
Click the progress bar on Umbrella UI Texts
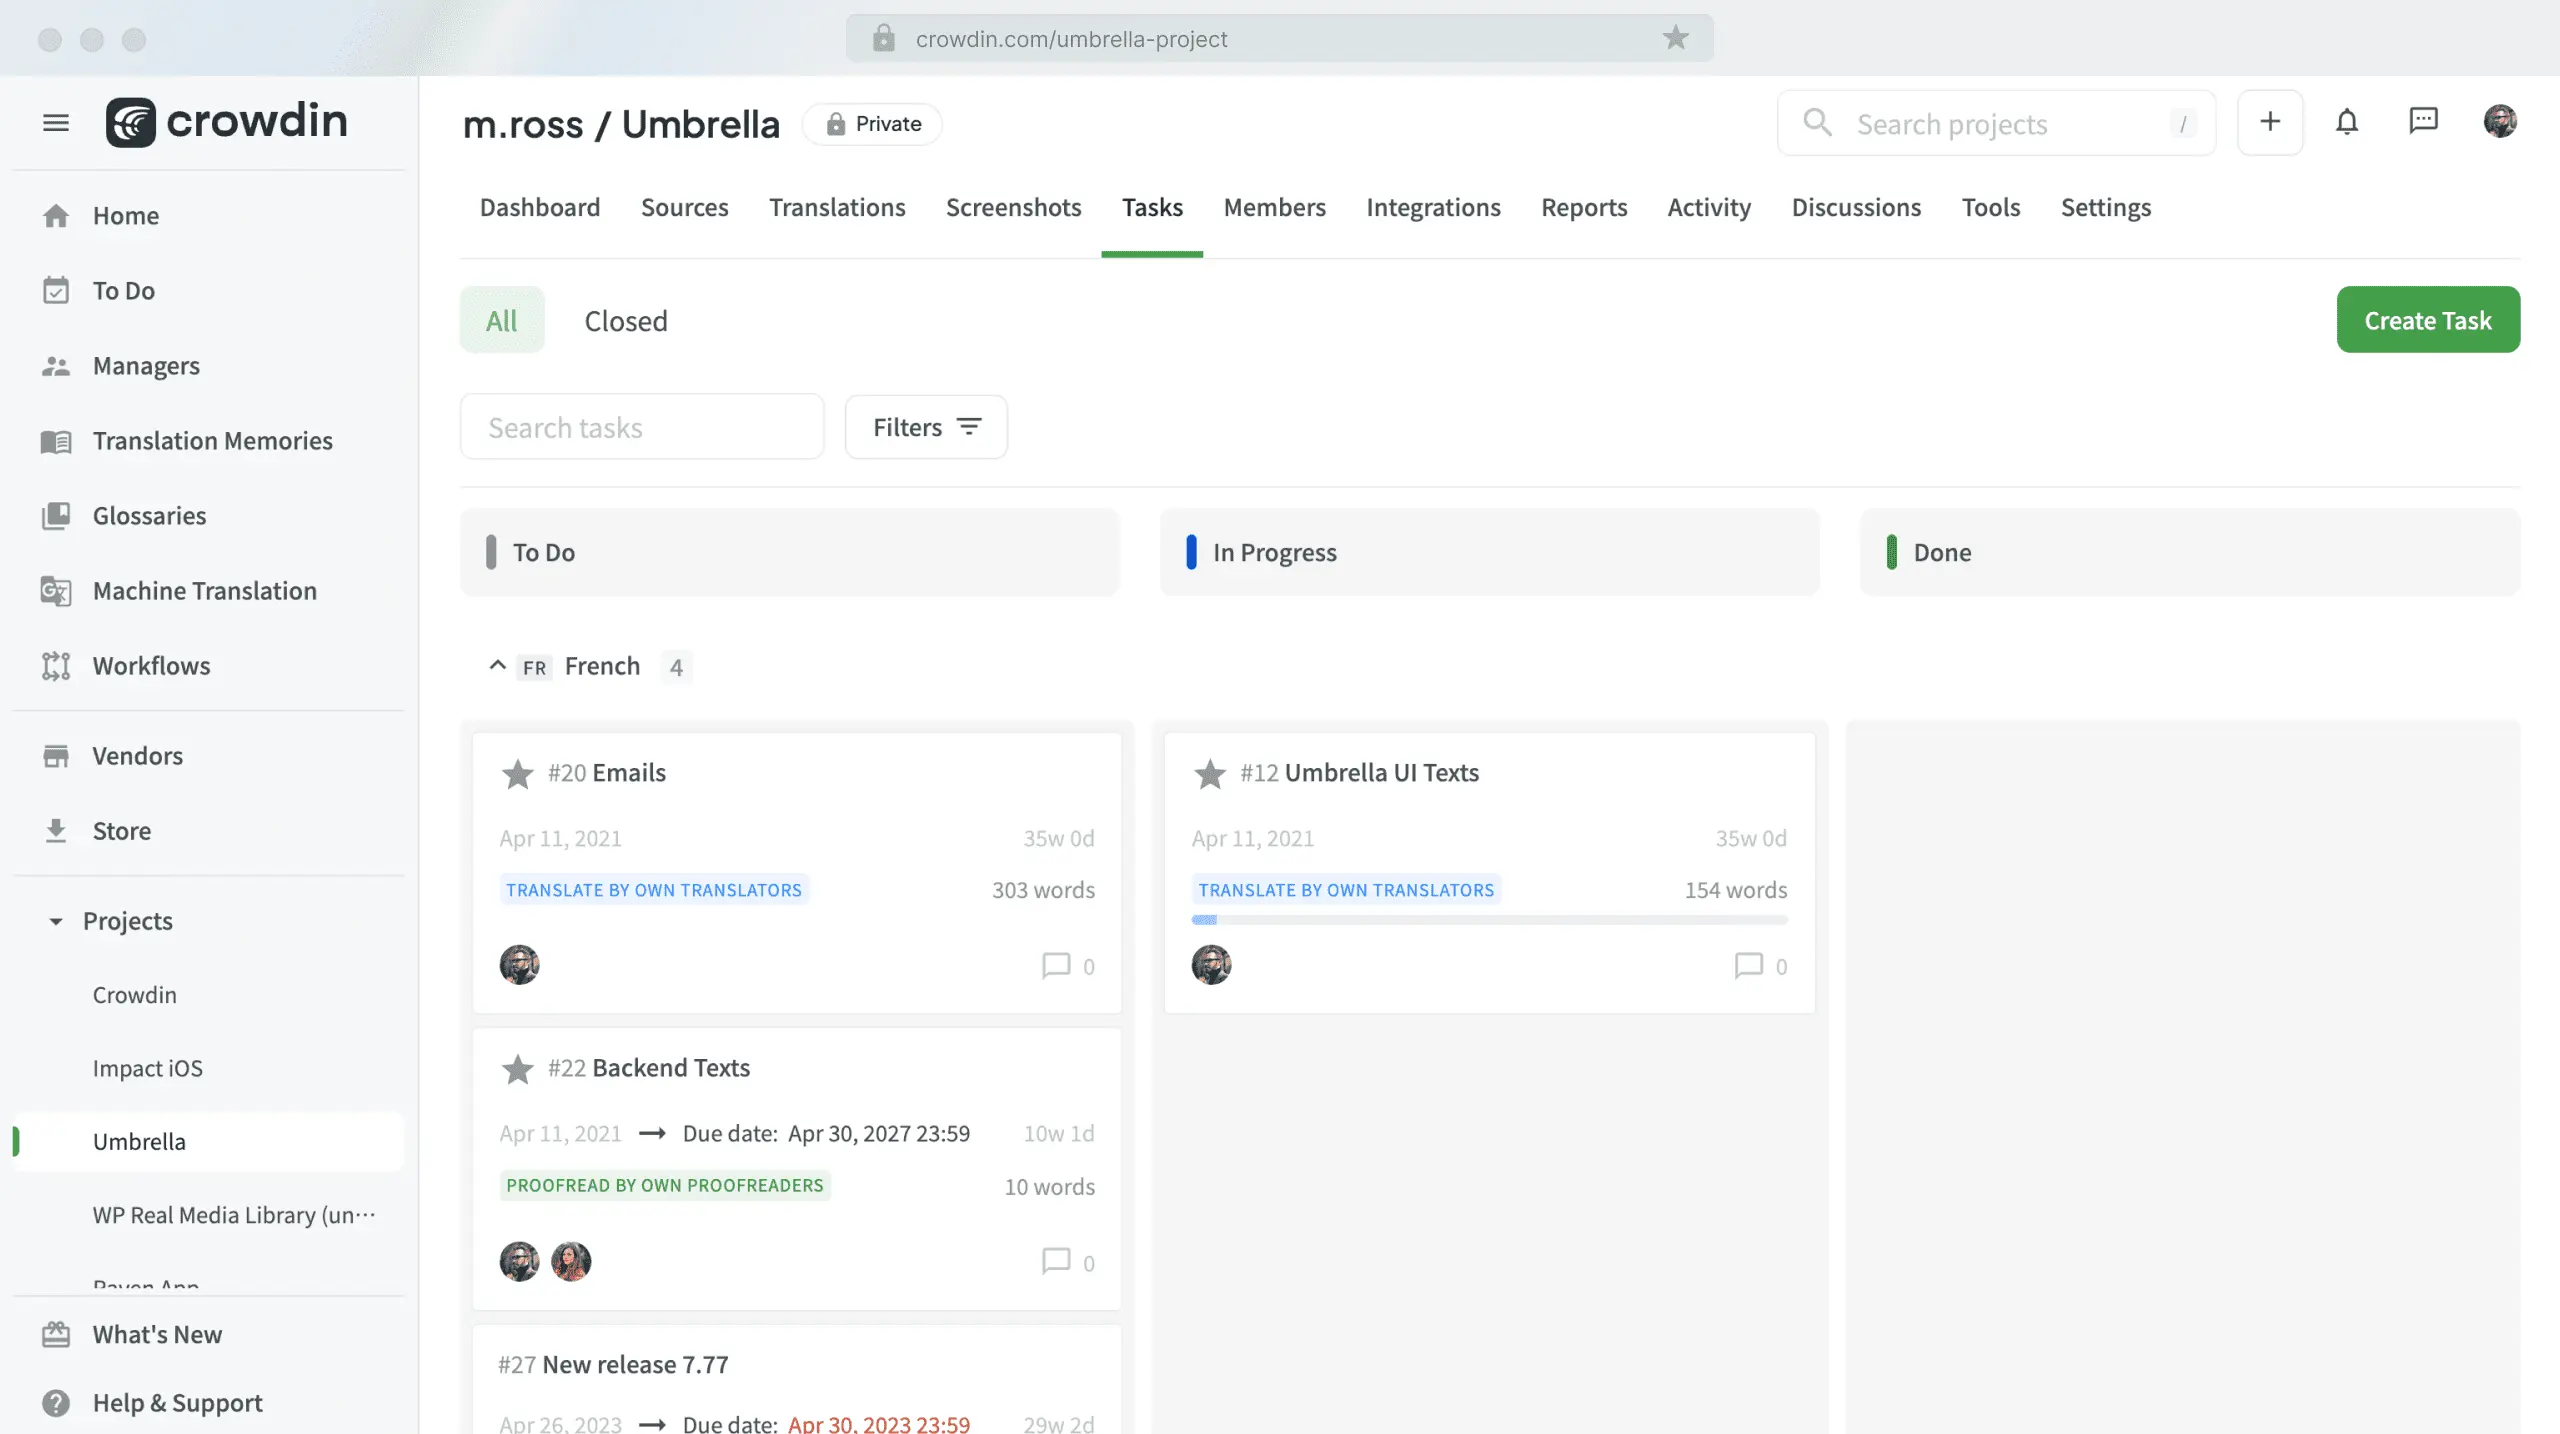pos(1489,917)
